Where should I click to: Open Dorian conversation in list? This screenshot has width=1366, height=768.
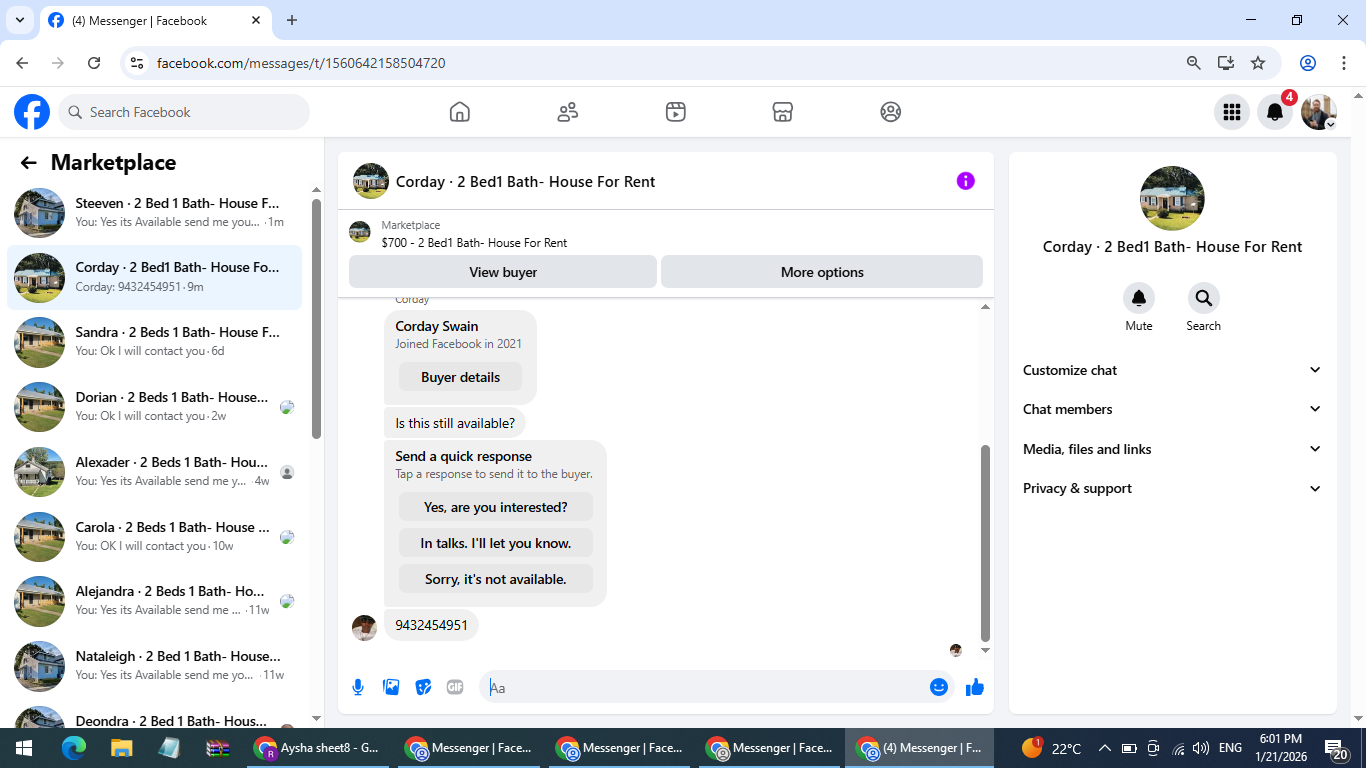pos(155,407)
